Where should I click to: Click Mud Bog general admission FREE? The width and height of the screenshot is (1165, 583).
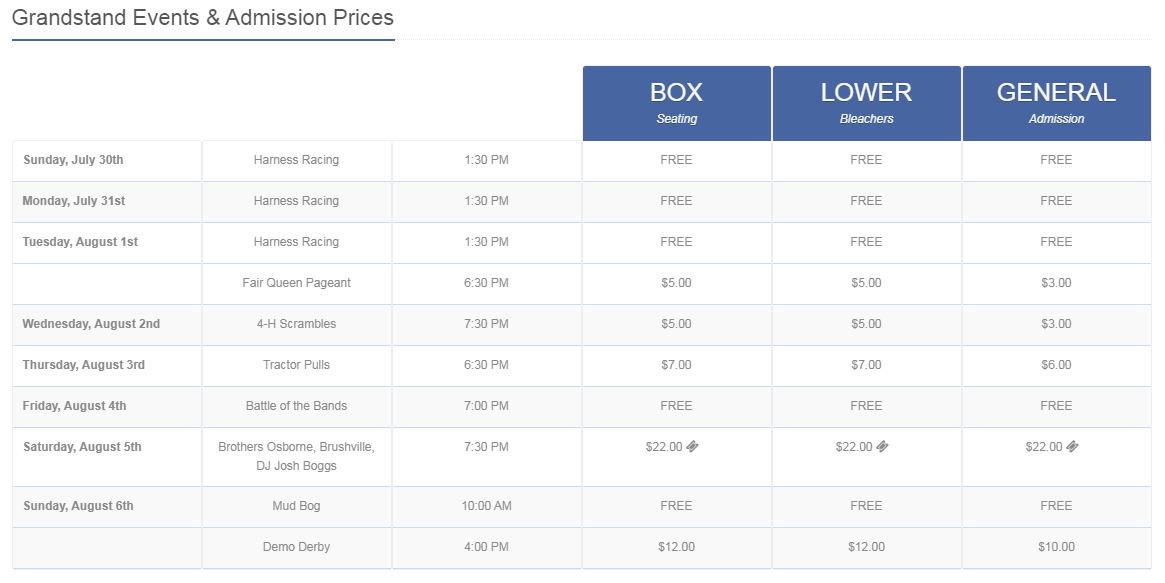click(1057, 506)
